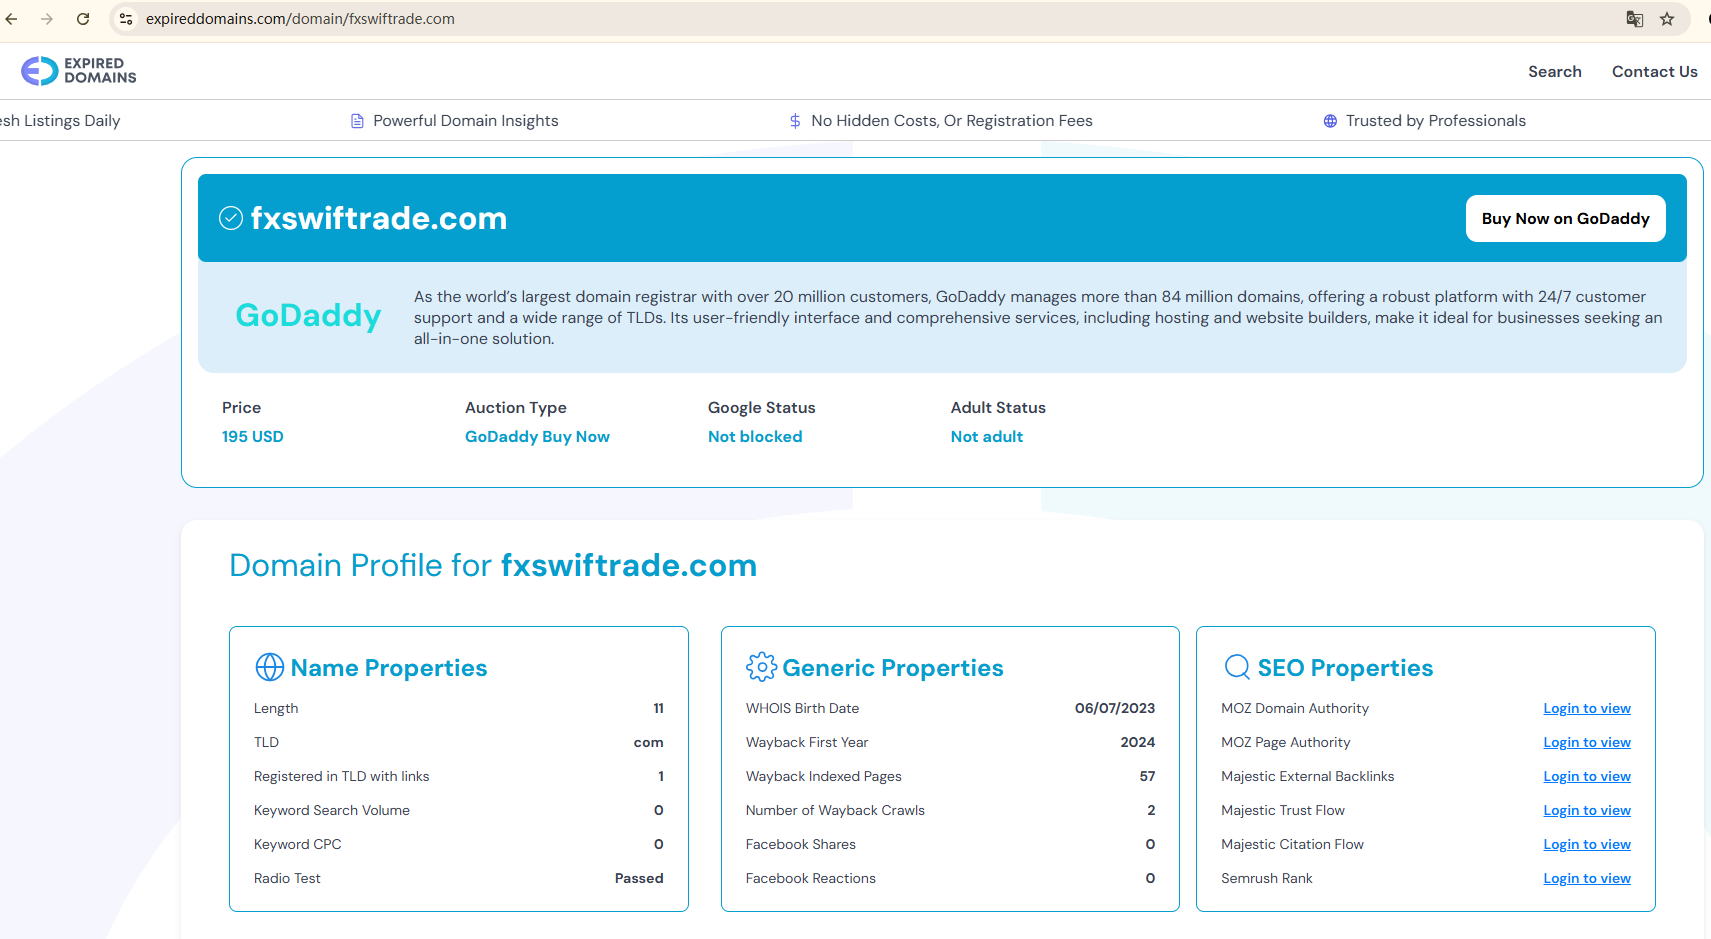Click the Facebook Reactions label
1711x939 pixels.
click(811, 879)
